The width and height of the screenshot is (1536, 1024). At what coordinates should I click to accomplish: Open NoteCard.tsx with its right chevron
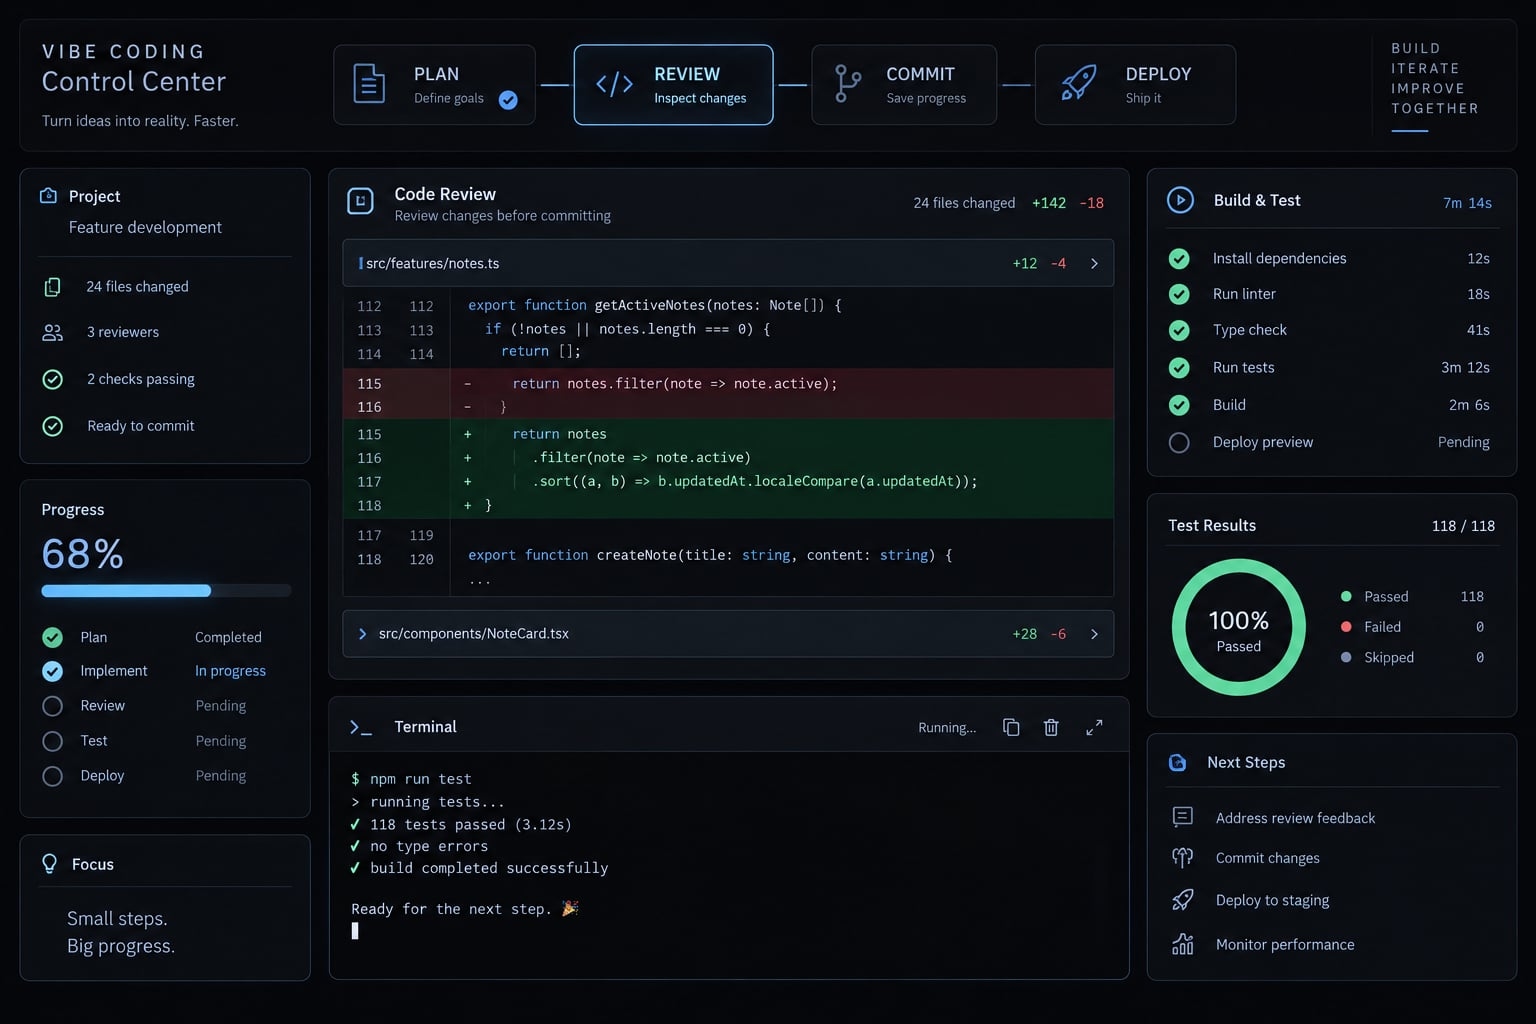click(x=1094, y=634)
